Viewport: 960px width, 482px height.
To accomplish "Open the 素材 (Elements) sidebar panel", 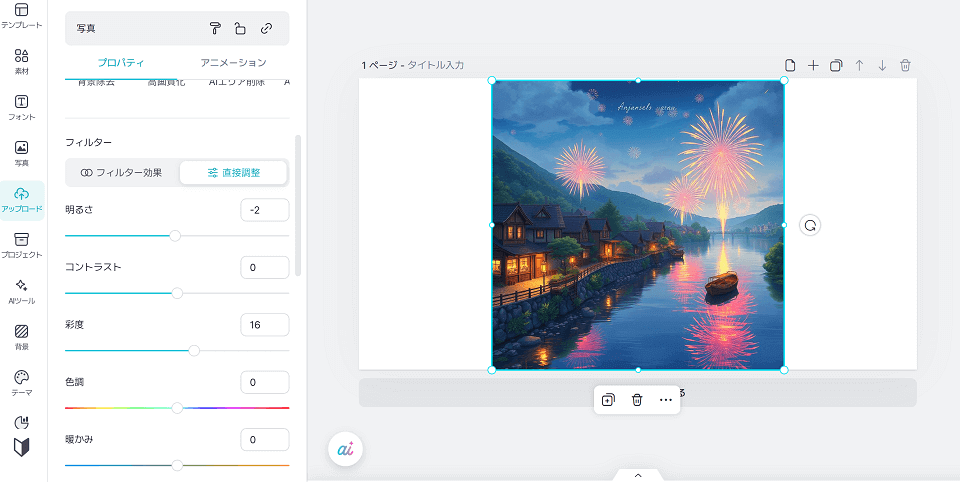I will point(22,61).
